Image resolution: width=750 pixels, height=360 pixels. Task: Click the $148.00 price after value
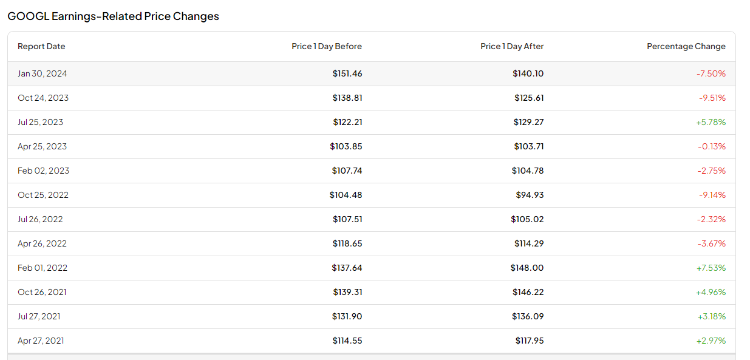point(527,268)
